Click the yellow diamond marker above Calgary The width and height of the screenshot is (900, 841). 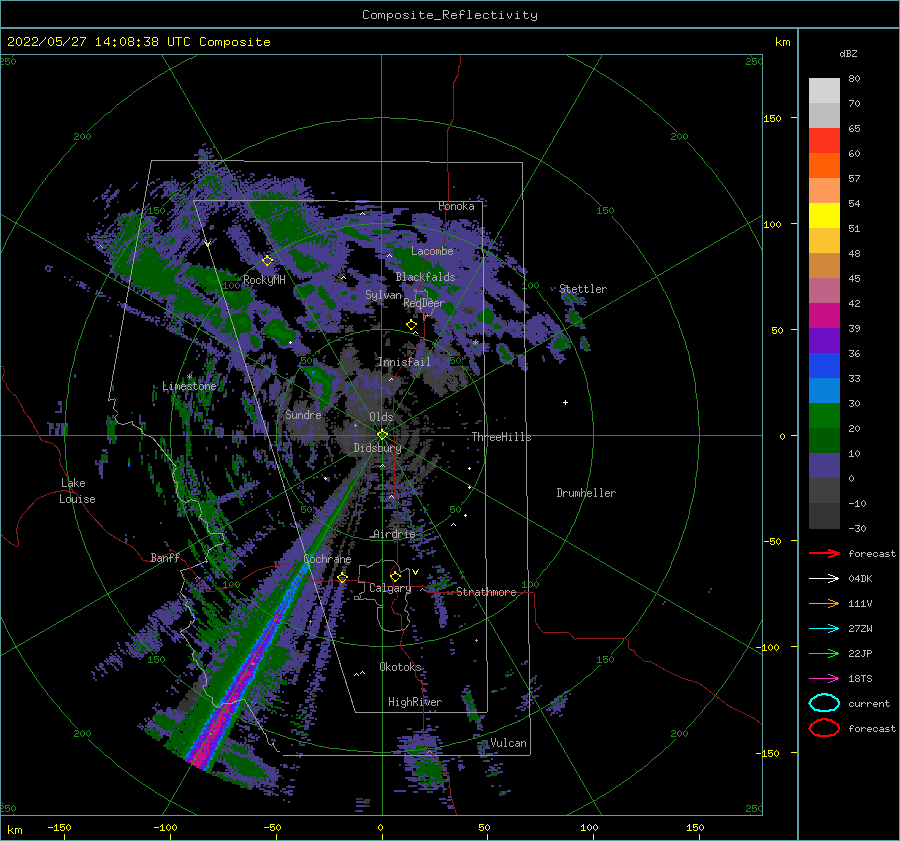click(395, 576)
